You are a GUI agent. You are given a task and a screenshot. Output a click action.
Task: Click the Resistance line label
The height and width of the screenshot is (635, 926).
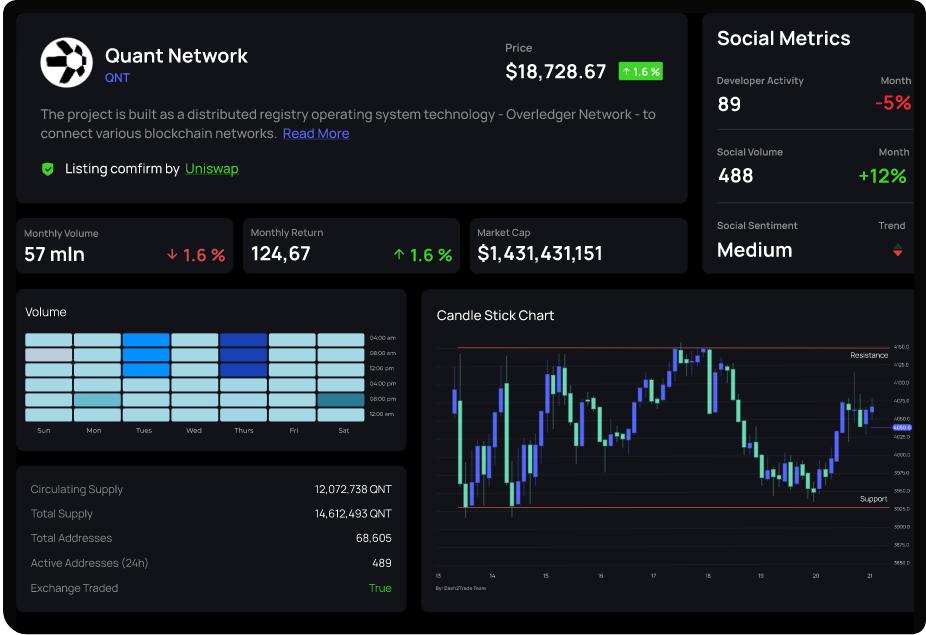[869, 356]
